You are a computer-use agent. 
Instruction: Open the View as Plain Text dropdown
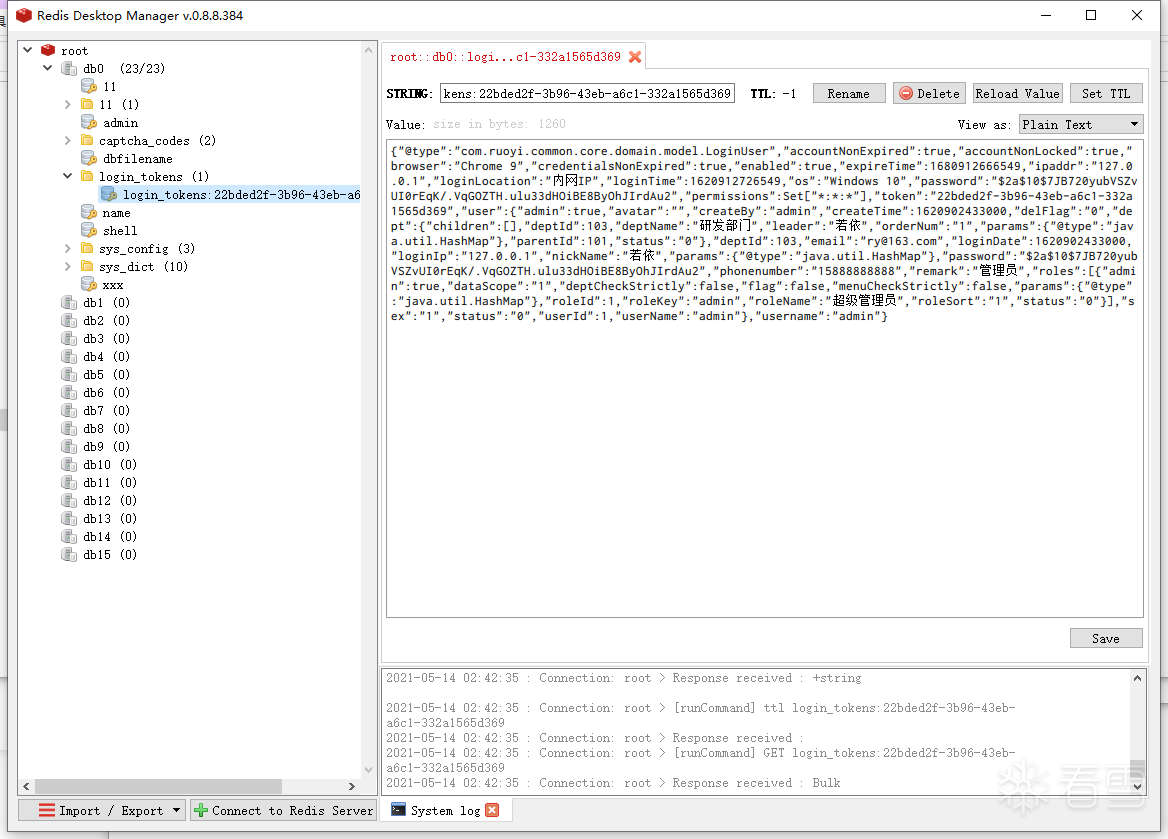(1080, 124)
